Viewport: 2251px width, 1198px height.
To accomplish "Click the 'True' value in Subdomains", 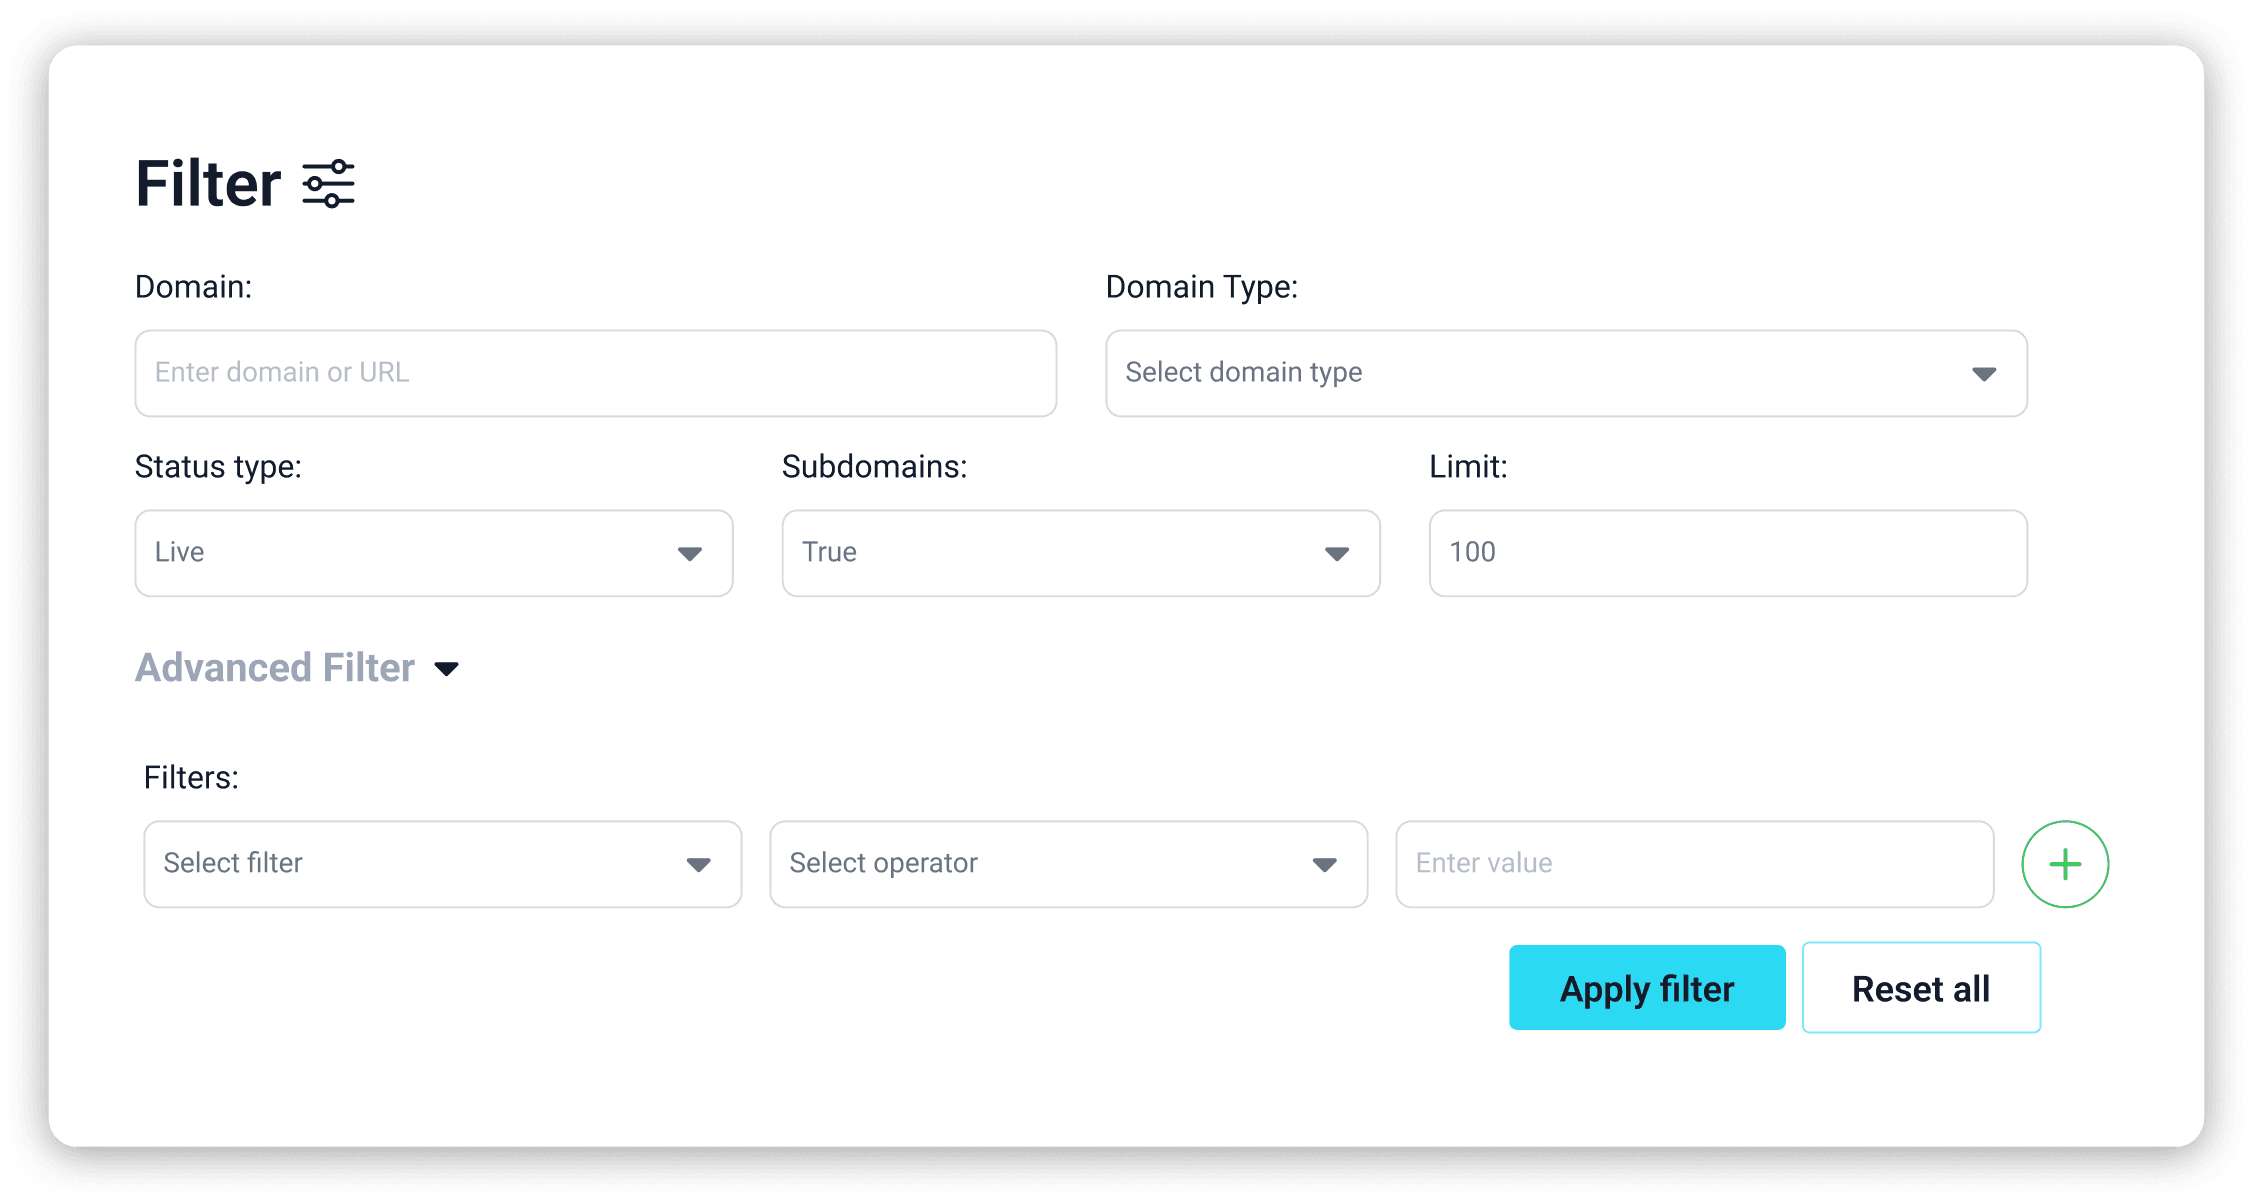I will pyautogui.click(x=829, y=552).
